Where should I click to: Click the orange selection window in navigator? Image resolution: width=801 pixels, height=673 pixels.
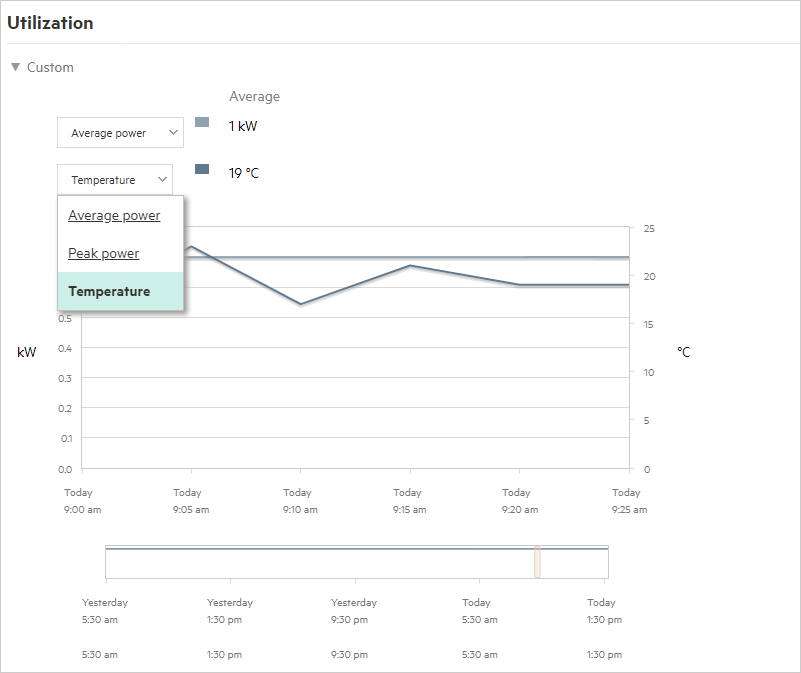tap(537, 562)
